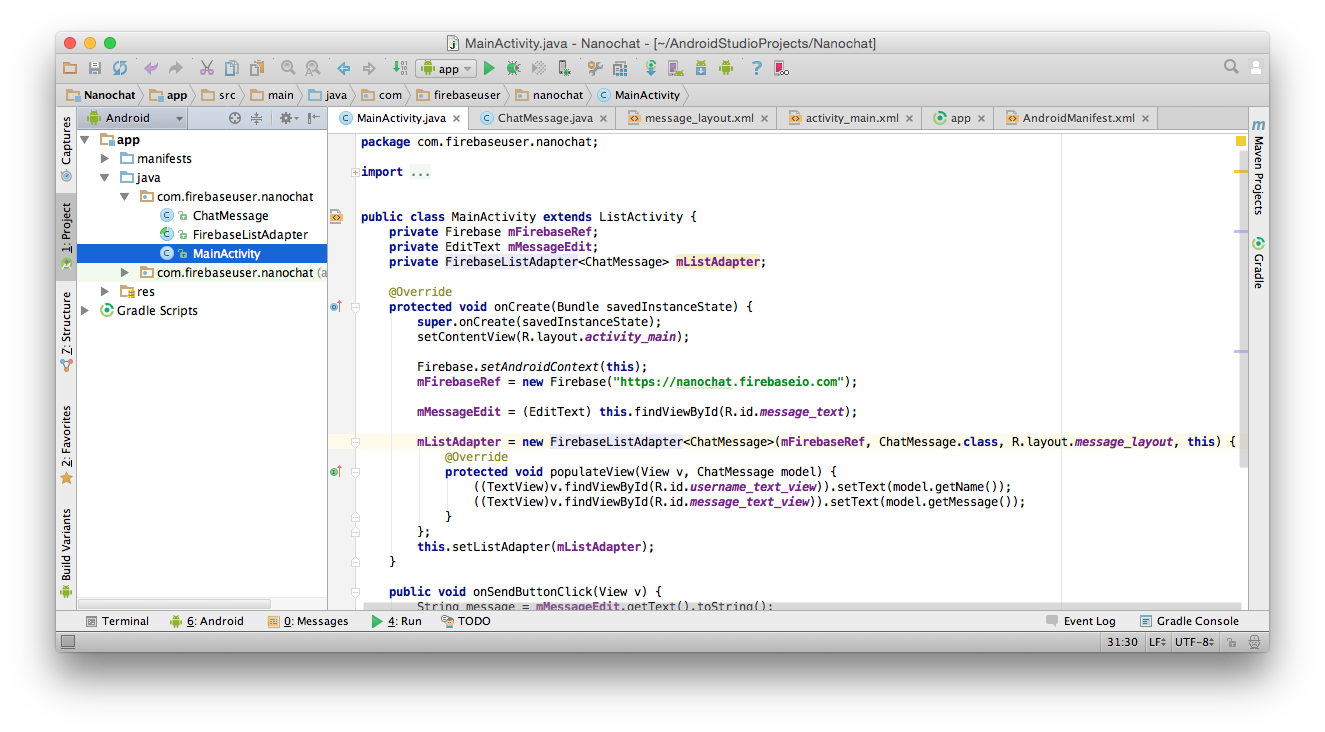
Task: Open the Event Log panel
Action: coord(1081,621)
